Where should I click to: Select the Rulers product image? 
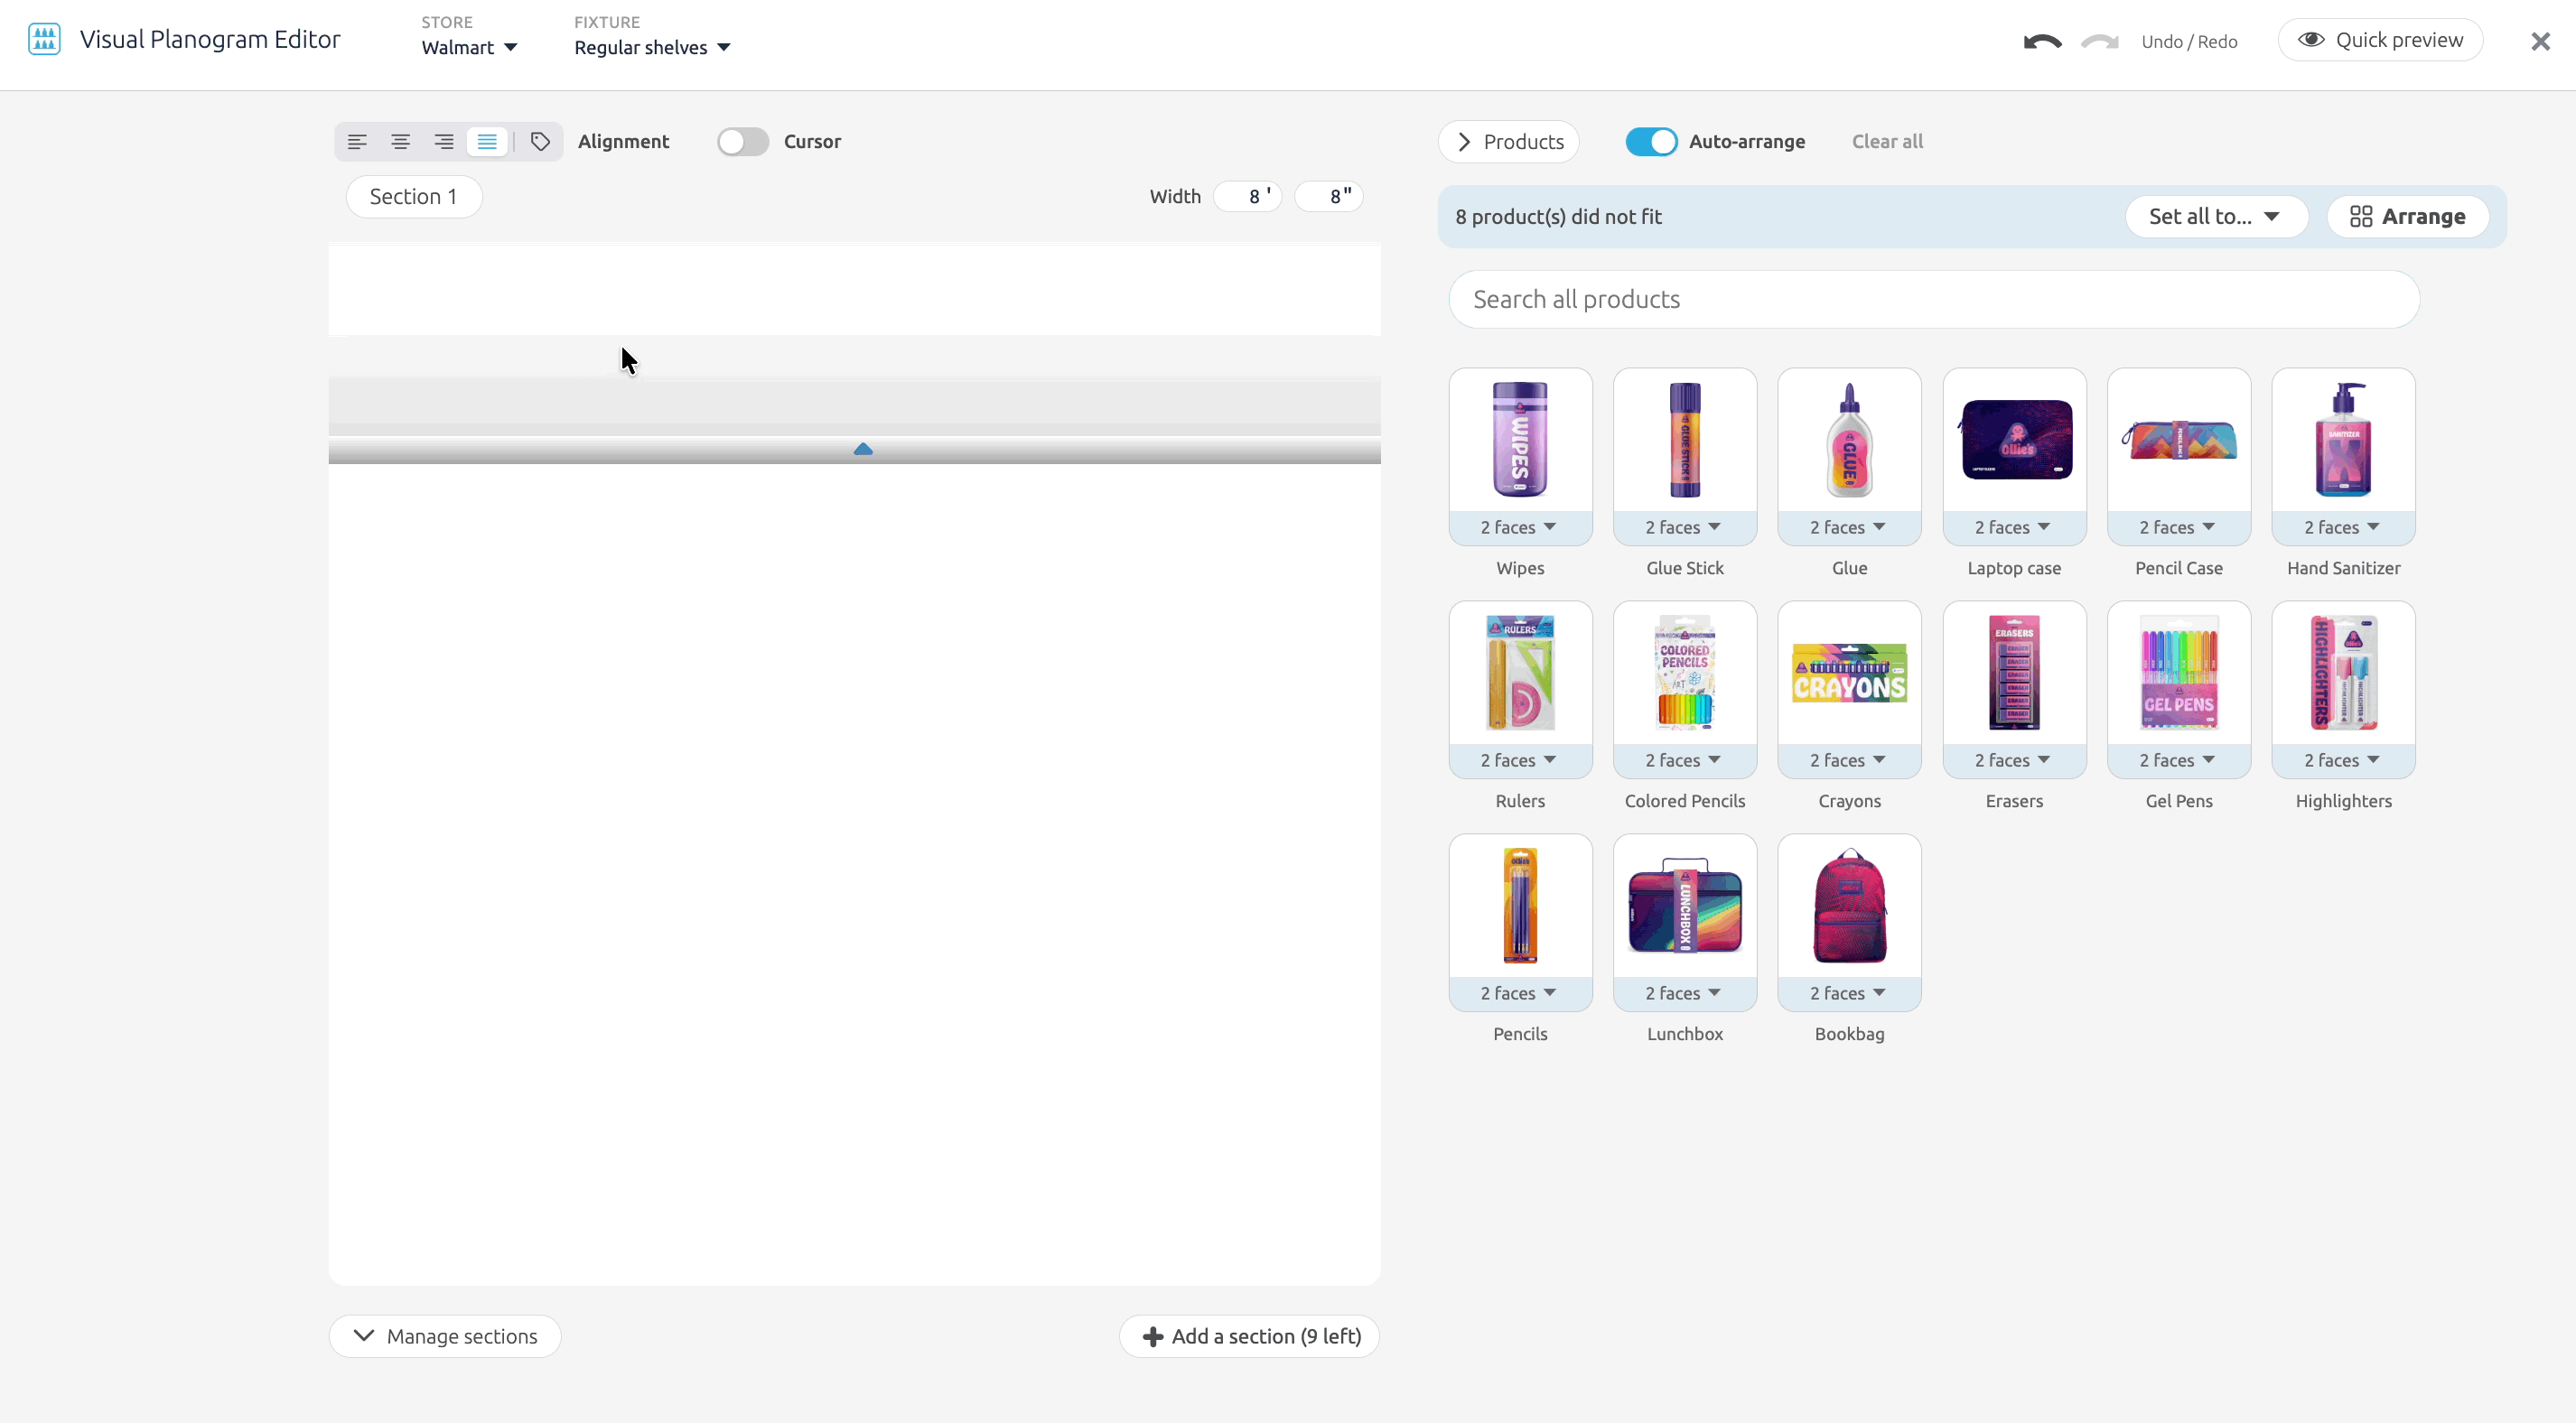coord(1520,673)
